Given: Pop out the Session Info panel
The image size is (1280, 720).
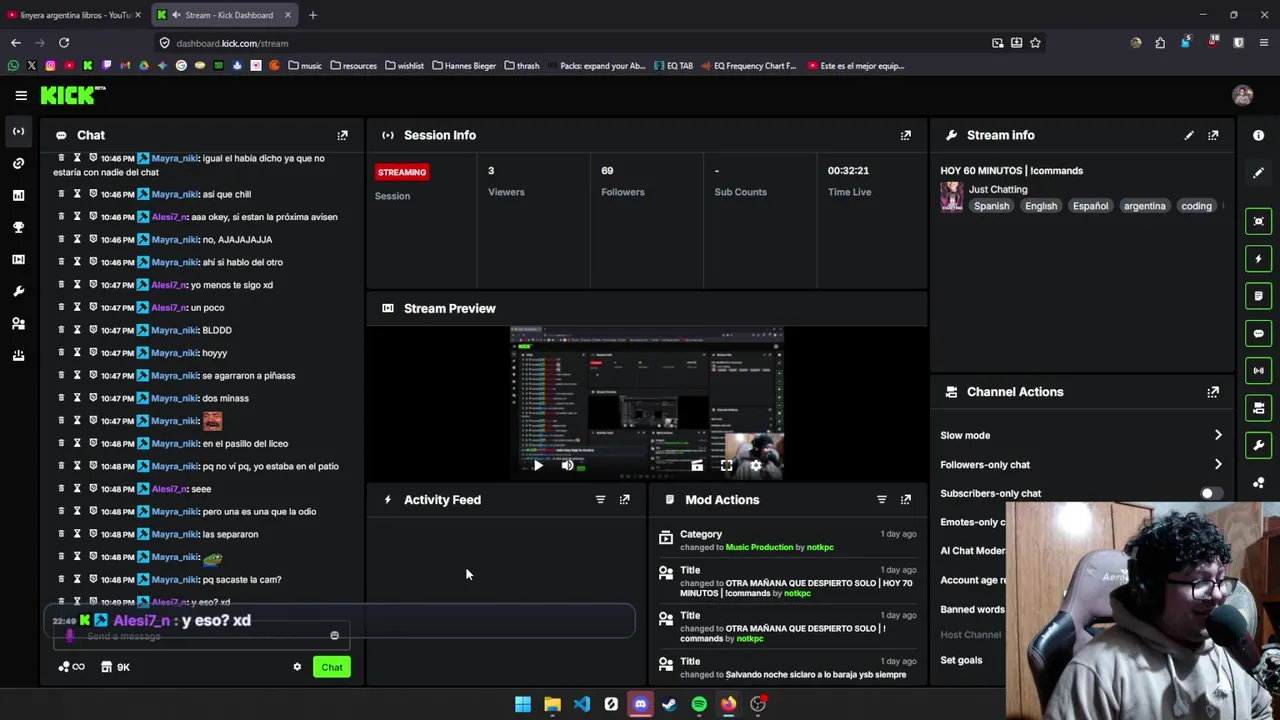Looking at the screenshot, I should pos(905,135).
